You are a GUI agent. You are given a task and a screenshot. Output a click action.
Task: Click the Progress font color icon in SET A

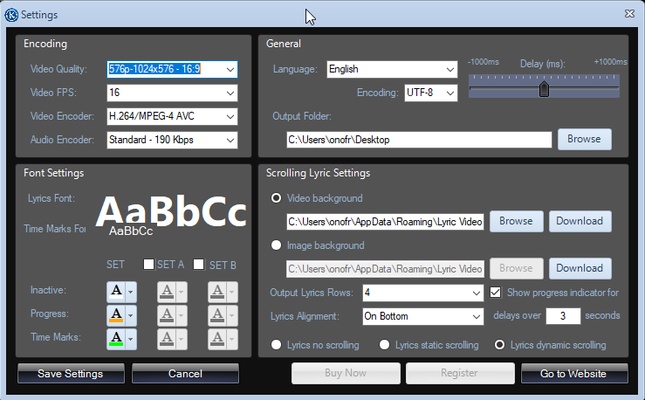click(167, 315)
